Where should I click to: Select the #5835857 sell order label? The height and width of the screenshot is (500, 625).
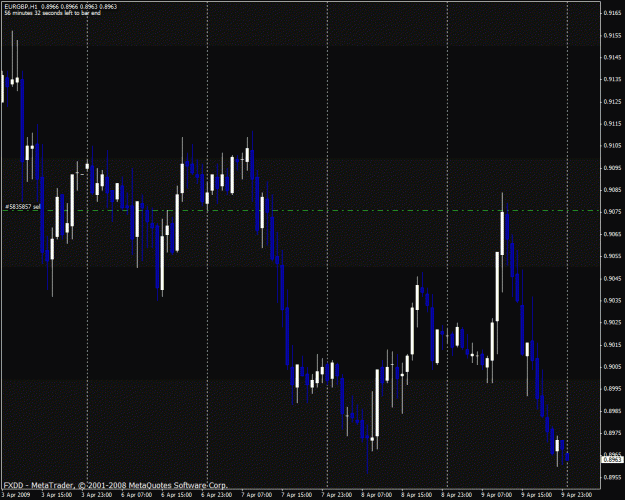coord(23,207)
